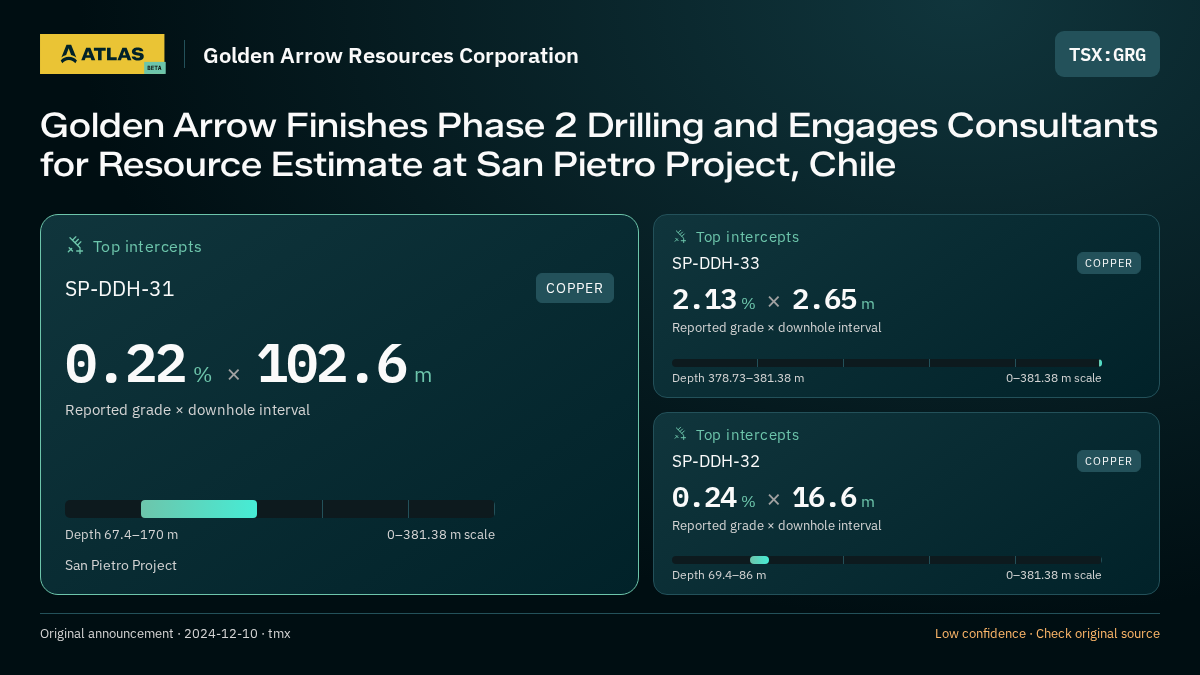This screenshot has height=675, width=1200.
Task: Click 'Top intercepts' heading in SP-DDH-31 card
Action: 147,246
